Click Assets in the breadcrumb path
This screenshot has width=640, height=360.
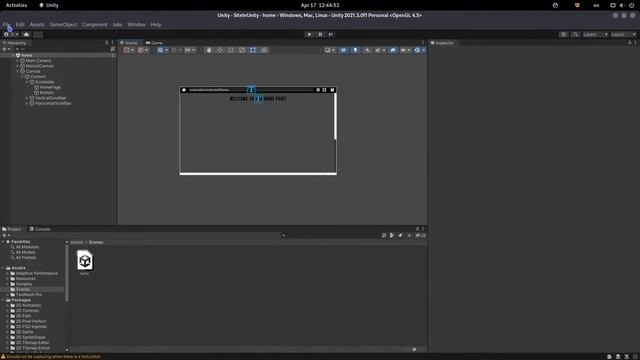click(x=77, y=242)
